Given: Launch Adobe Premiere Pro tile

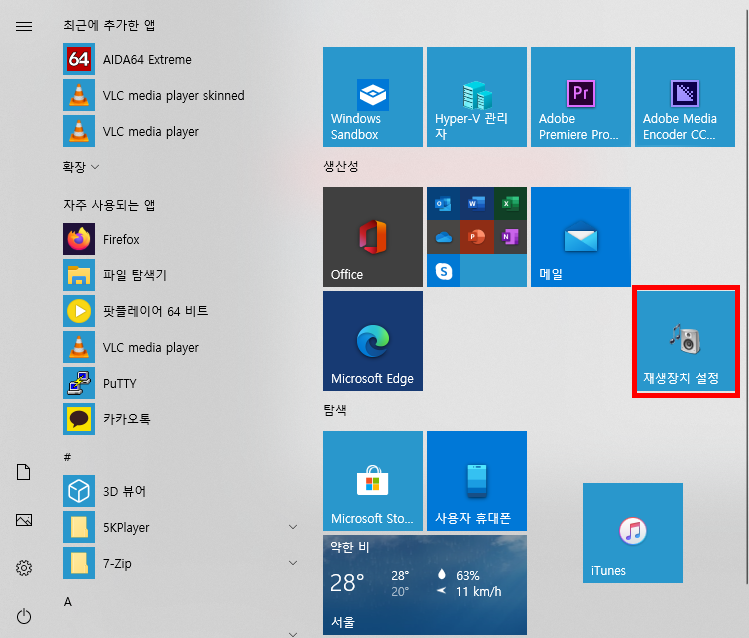Looking at the screenshot, I should click(x=581, y=97).
